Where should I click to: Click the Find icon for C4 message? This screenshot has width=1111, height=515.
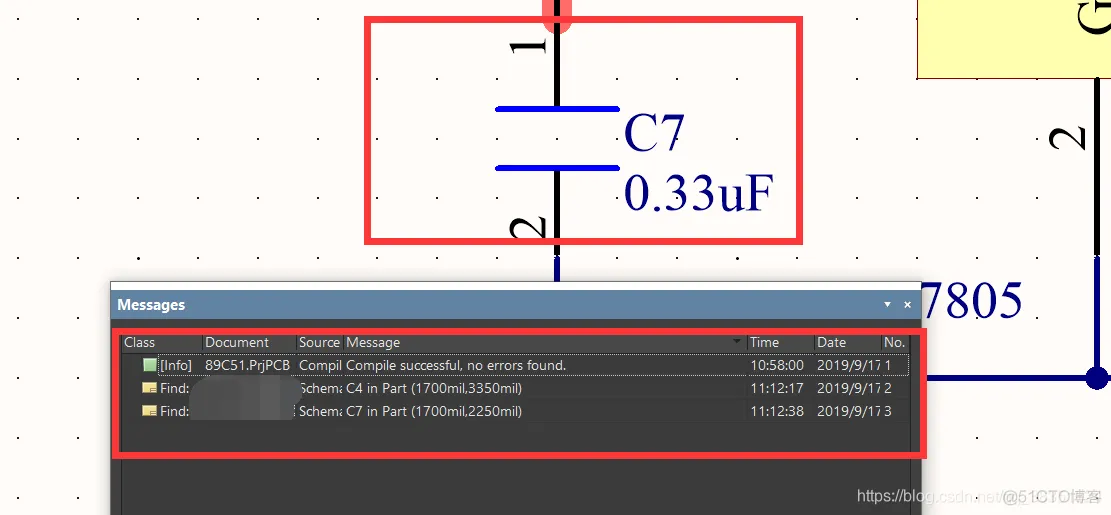149,388
